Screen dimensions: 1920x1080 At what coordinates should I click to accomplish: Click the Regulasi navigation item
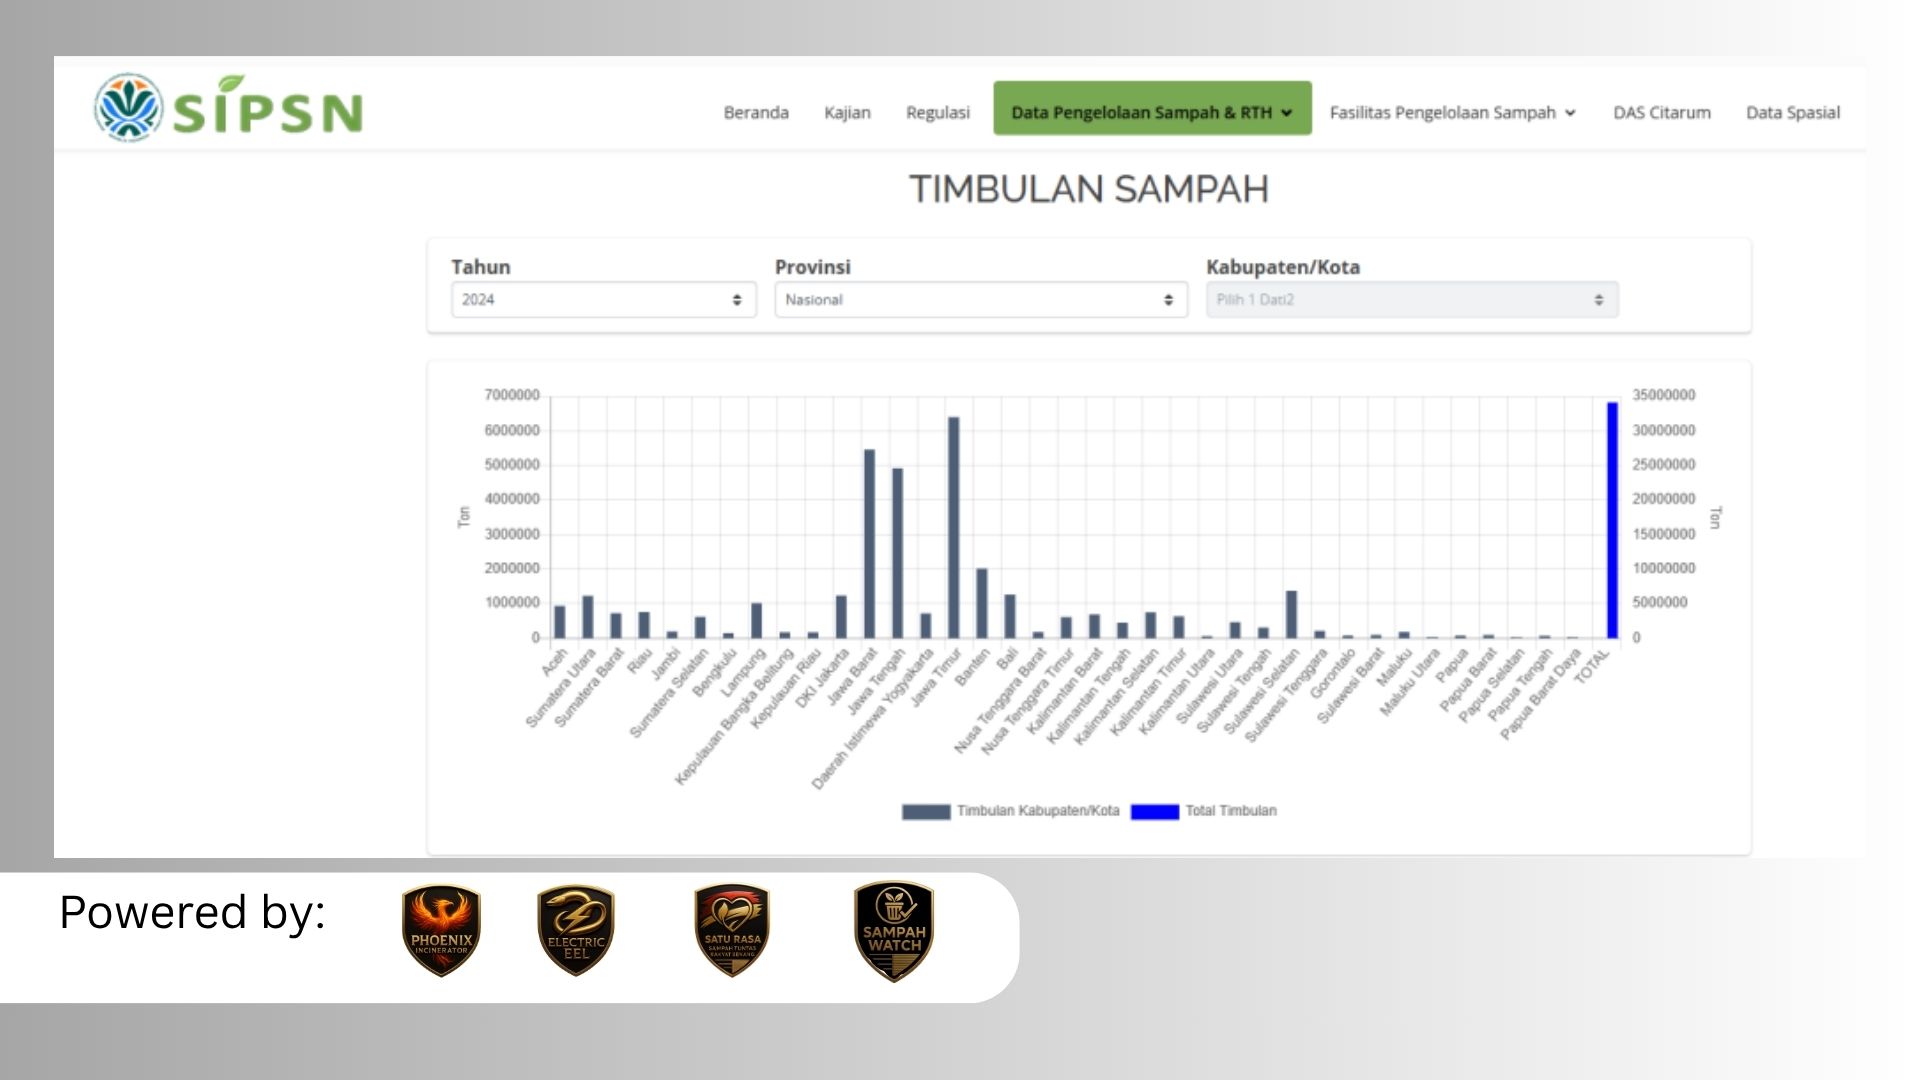pos(938,112)
